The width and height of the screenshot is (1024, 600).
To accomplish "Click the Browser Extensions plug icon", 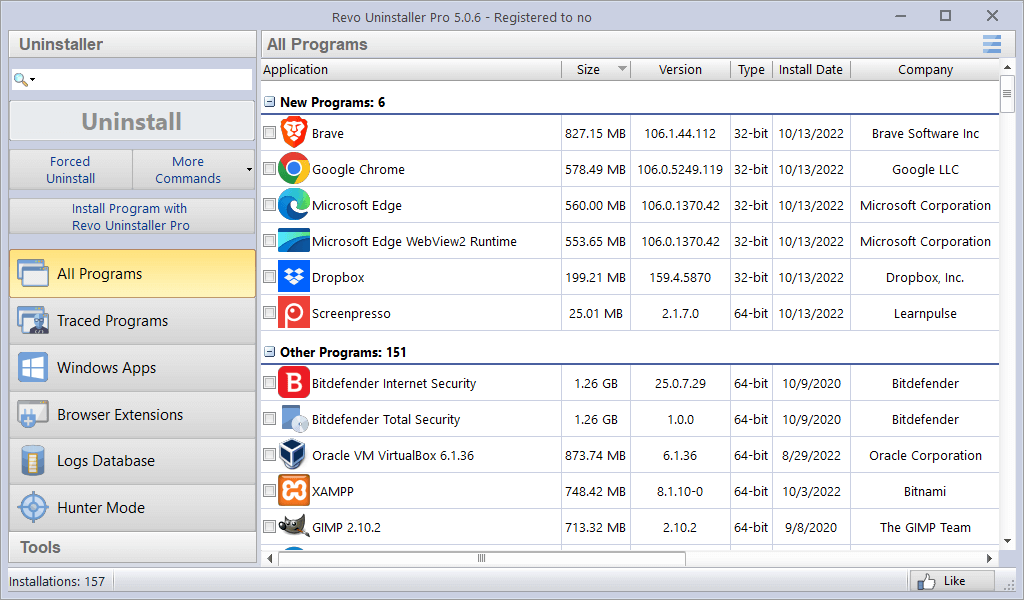I will pos(33,414).
